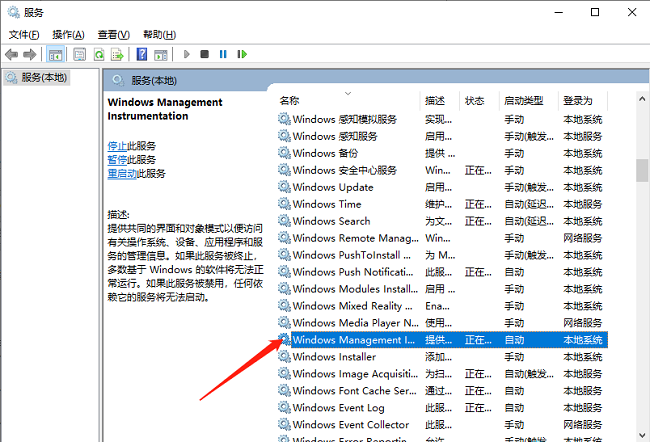The height and width of the screenshot is (442, 650).
Task: Select the Windows Modules Installer service
Action: point(442,289)
